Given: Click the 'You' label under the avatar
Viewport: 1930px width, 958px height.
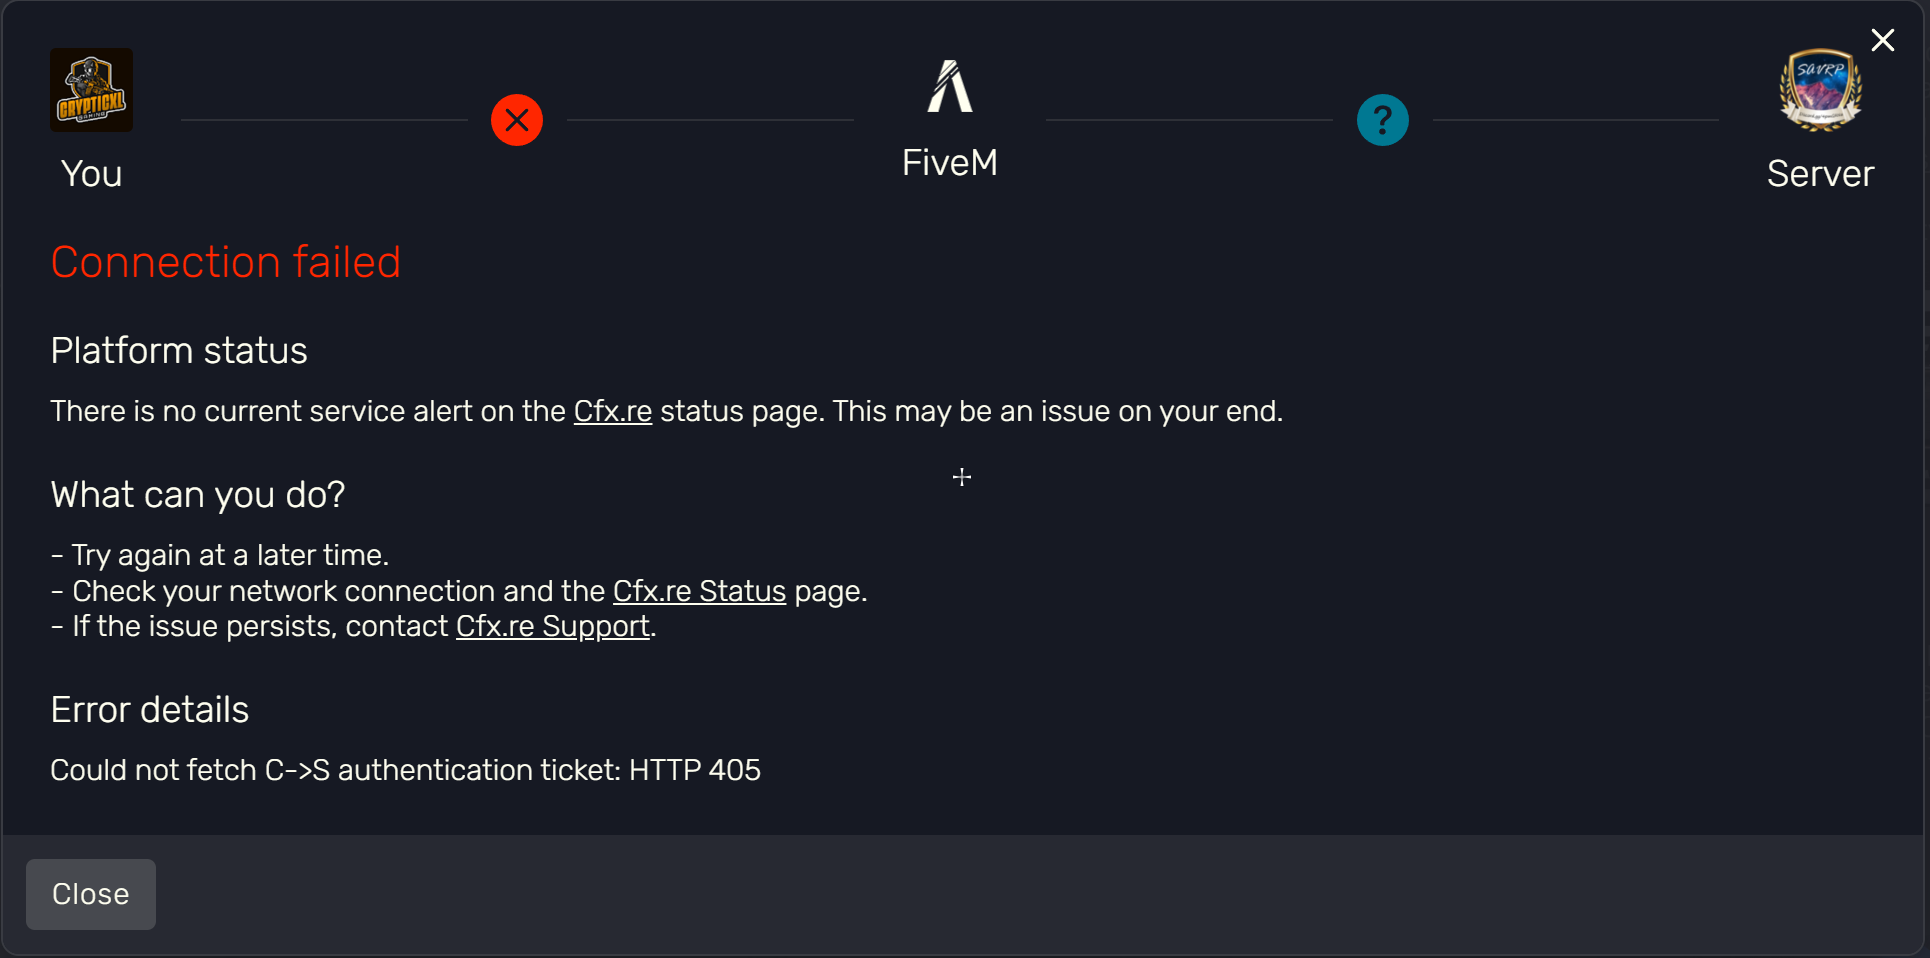Looking at the screenshot, I should 92,174.
